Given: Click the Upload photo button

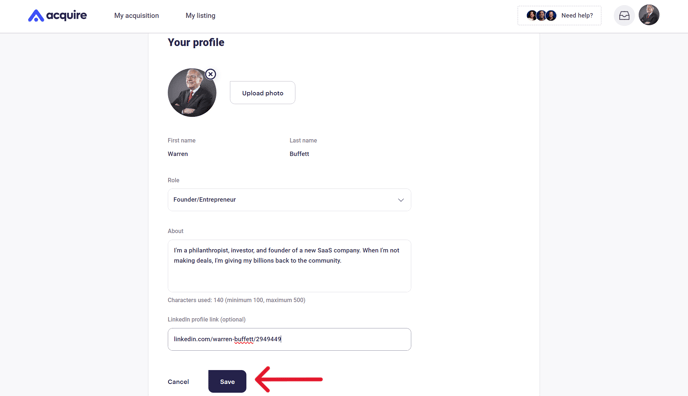Looking at the screenshot, I should tap(262, 93).
